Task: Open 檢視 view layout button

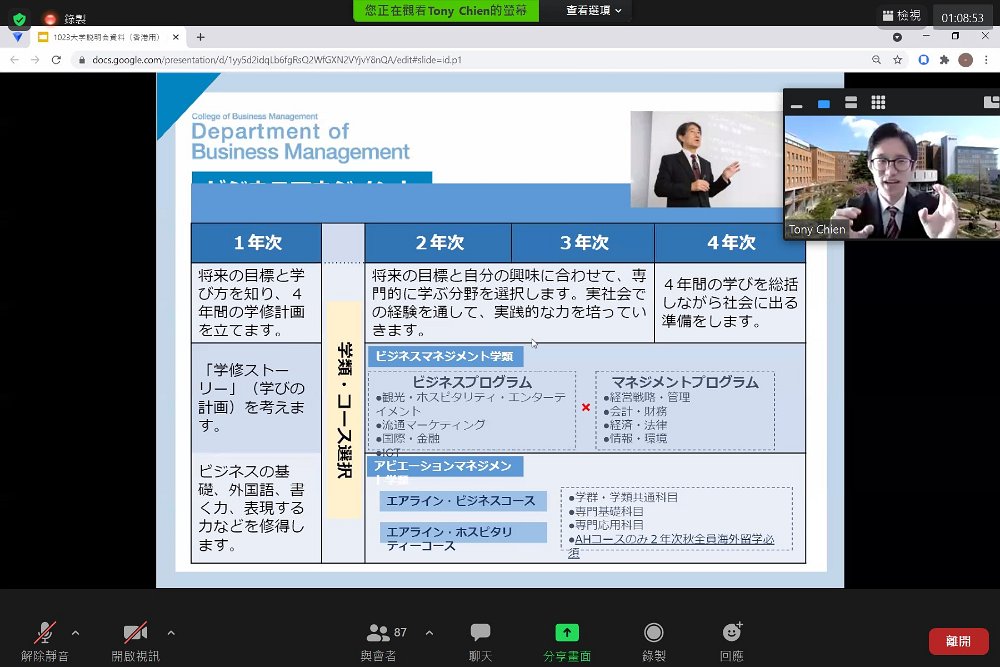Action: point(902,15)
